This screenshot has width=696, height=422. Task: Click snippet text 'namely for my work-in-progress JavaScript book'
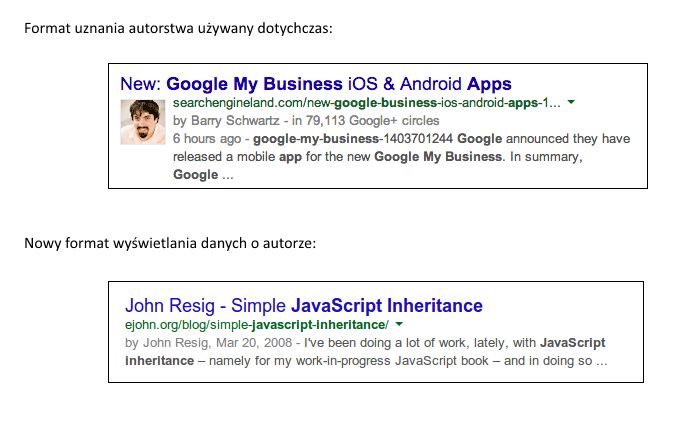pos(348,361)
